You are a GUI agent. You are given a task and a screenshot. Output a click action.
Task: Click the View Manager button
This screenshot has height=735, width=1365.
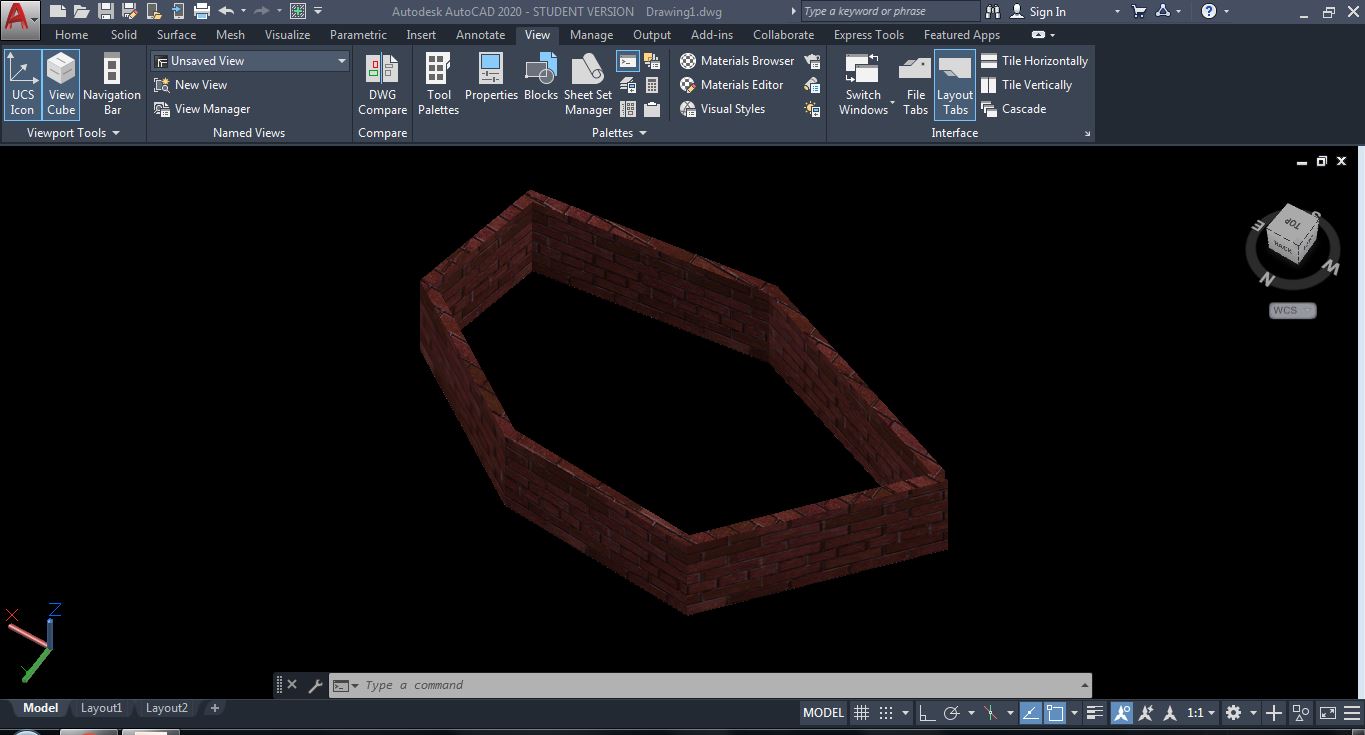[x=211, y=109]
